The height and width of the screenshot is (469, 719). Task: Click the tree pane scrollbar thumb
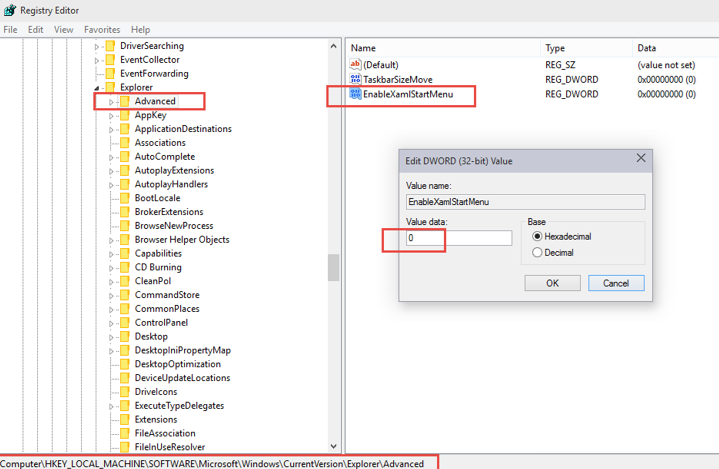[x=333, y=267]
